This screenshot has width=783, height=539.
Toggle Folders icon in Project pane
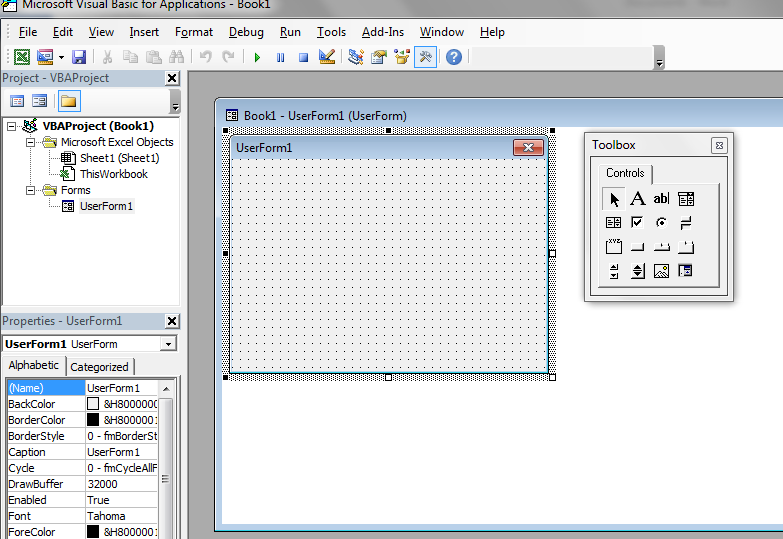coord(69,101)
